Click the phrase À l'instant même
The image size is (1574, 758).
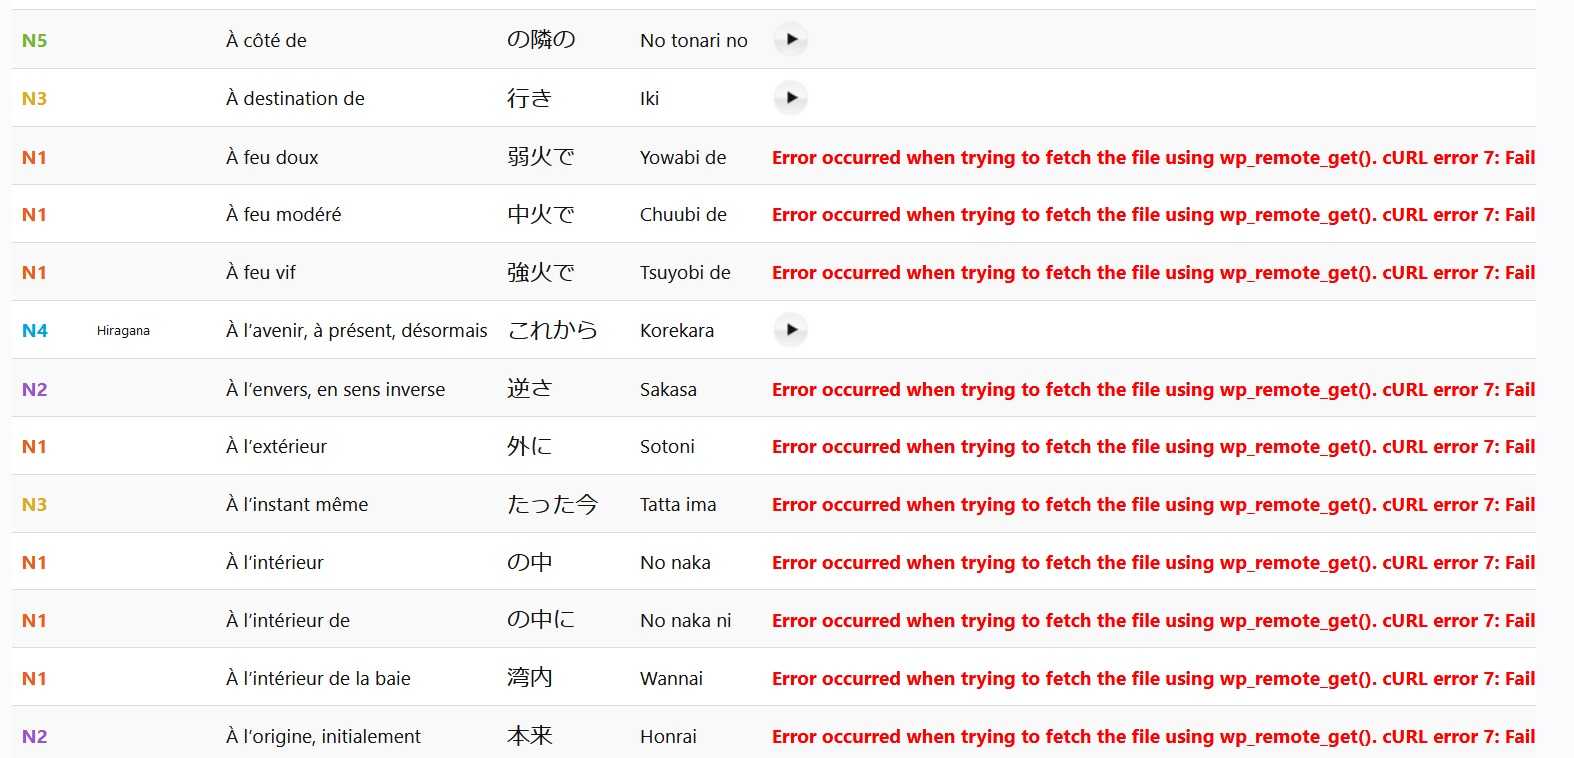(297, 505)
